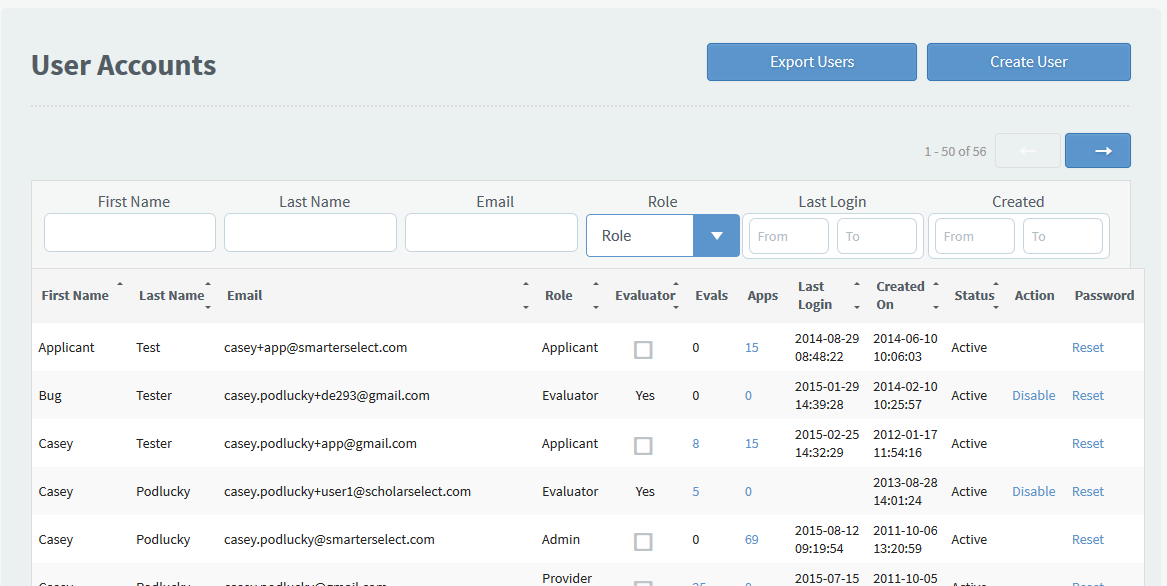The height and width of the screenshot is (586, 1167).
Task: Reset password for casey.podlucky+user1@scholarselect.com
Action: [1087, 491]
